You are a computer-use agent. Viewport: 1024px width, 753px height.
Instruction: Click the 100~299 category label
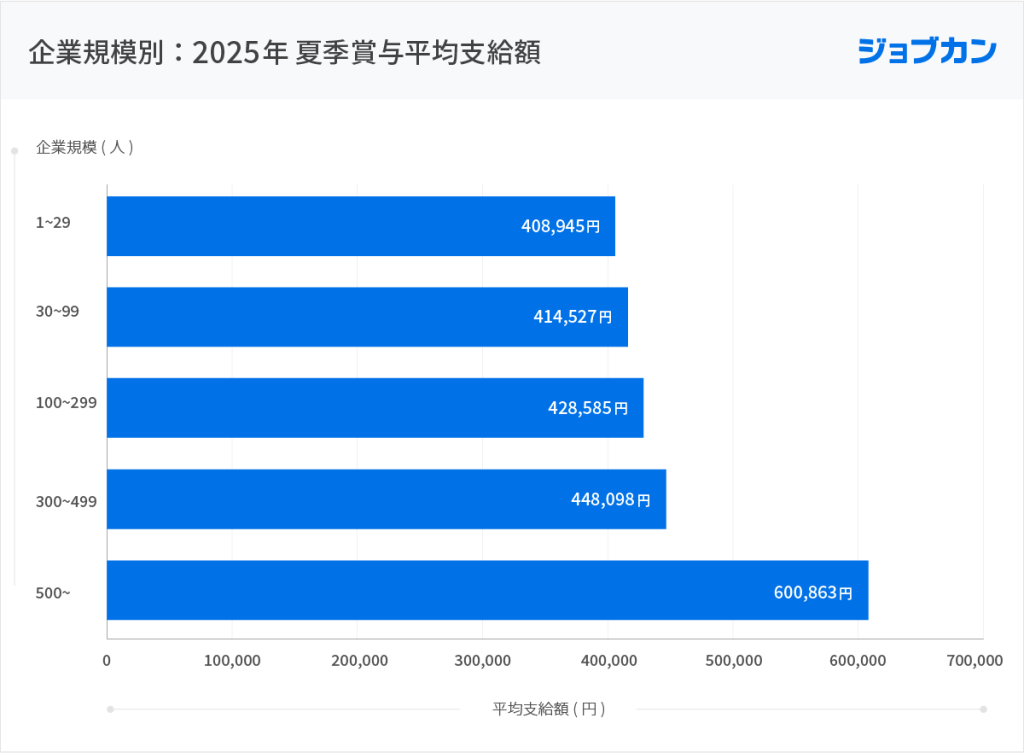(66, 403)
